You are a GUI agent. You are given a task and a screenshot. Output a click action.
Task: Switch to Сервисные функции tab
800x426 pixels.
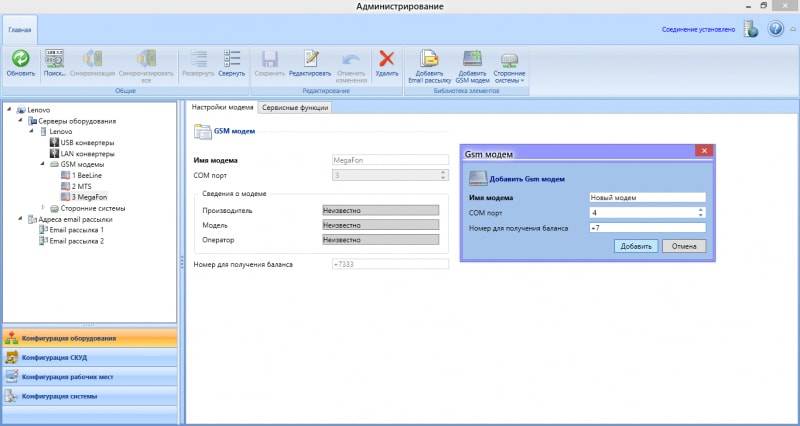tap(295, 107)
